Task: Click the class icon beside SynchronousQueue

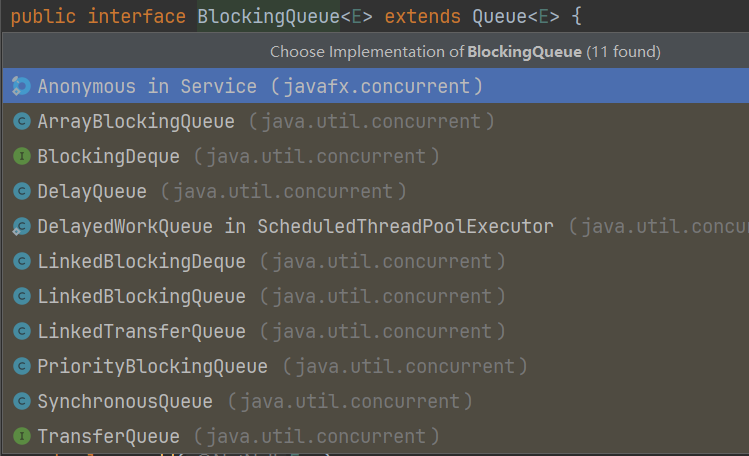Action: coord(21,402)
